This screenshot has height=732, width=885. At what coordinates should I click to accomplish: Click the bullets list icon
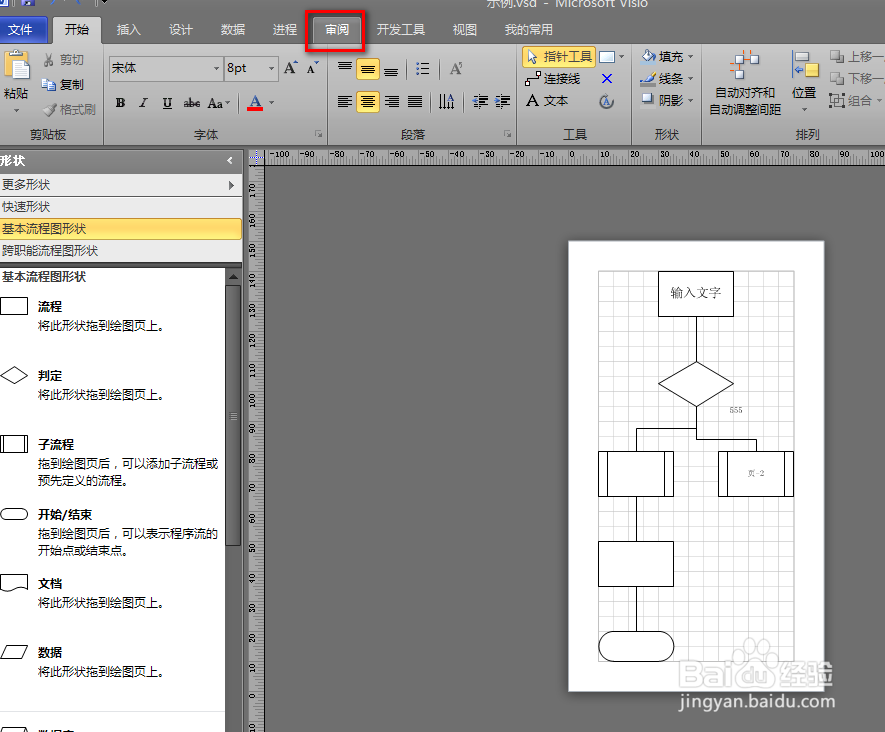(x=422, y=69)
